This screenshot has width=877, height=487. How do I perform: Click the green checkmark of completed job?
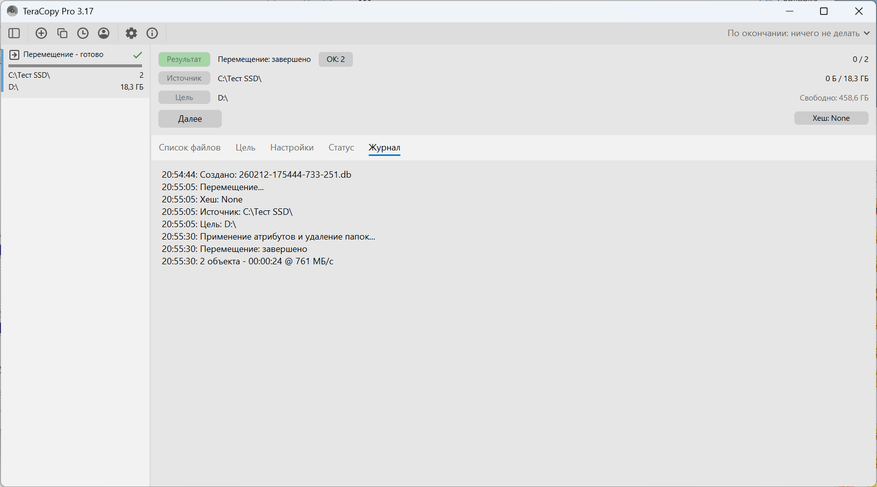[138, 55]
